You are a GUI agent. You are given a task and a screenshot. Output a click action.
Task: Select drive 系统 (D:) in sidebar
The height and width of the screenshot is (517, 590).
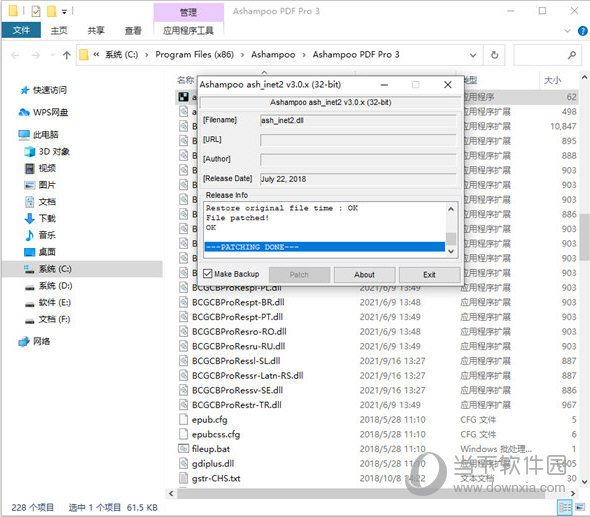coord(55,286)
